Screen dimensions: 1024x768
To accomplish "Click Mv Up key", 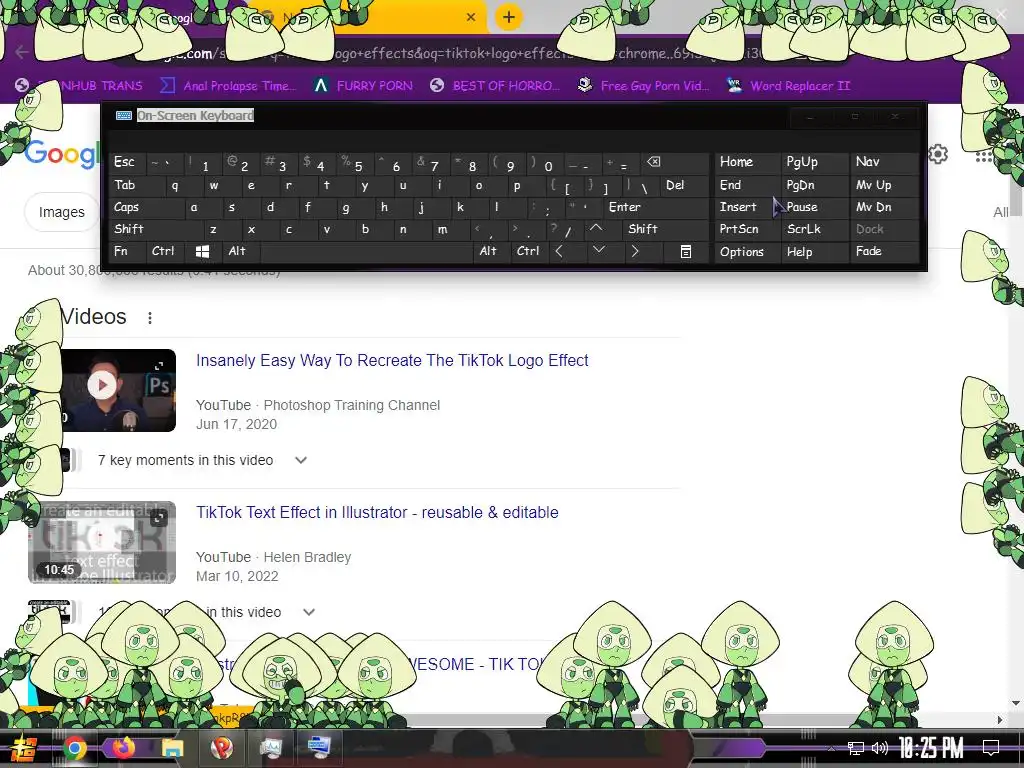I will (885, 185).
